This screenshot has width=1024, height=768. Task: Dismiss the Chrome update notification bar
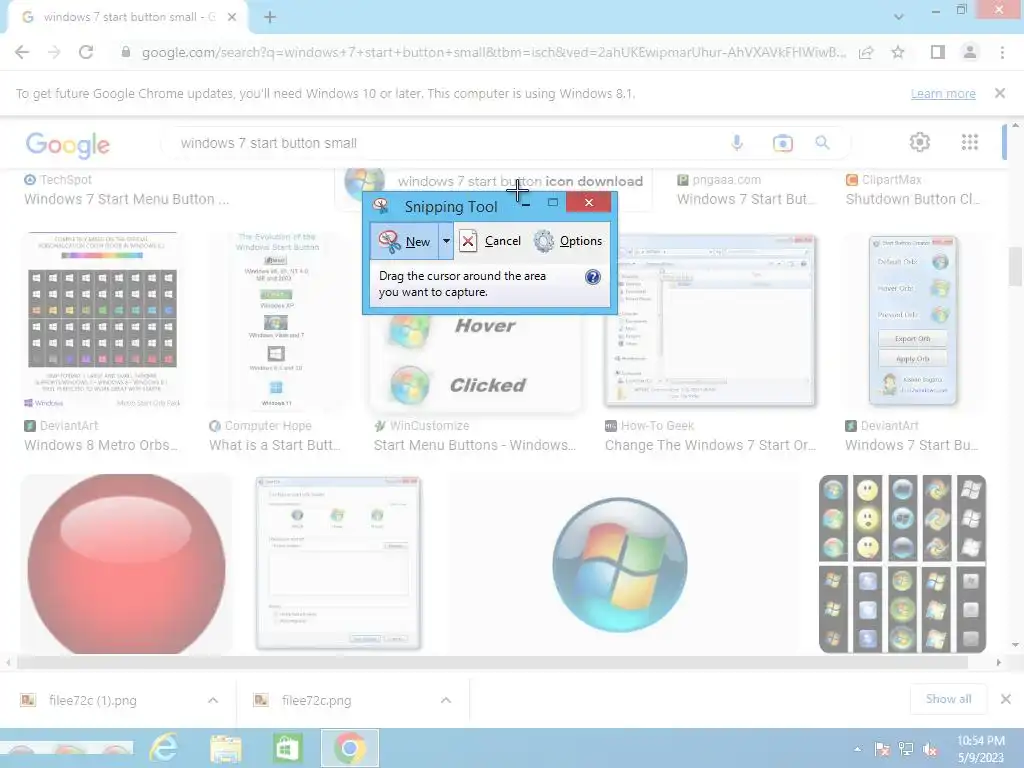1000,93
